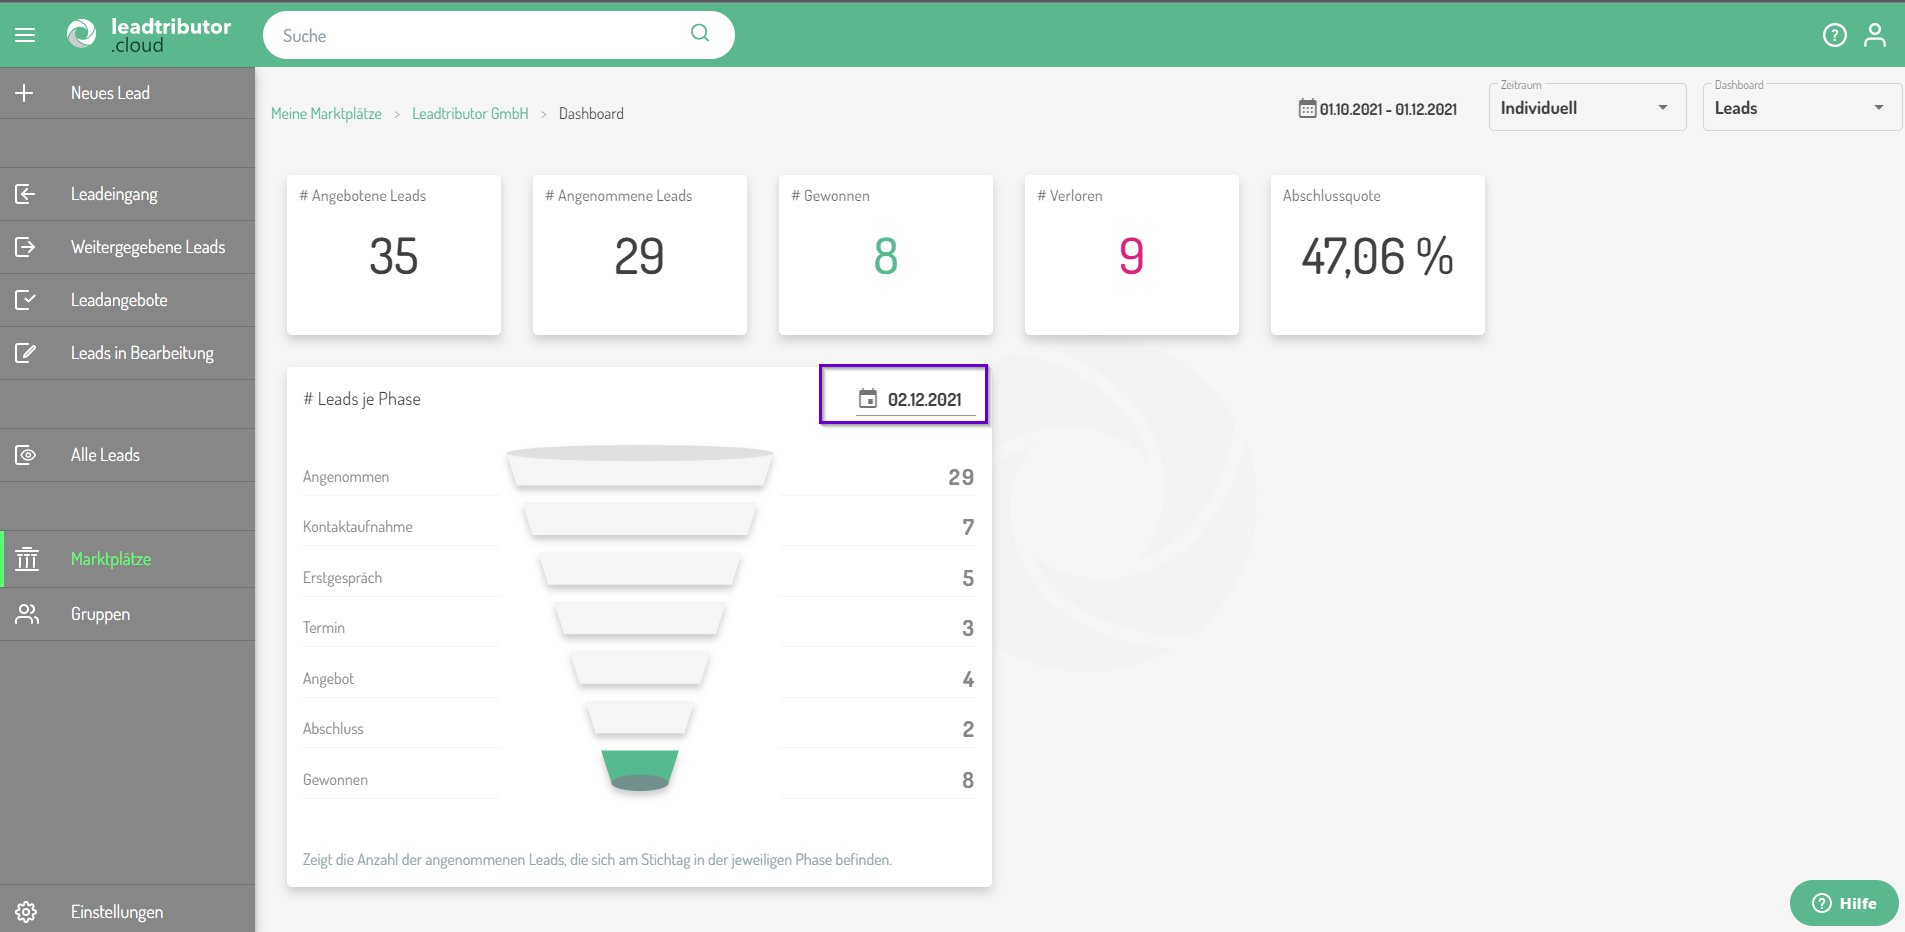
Task: Open Weitergegebene Leads menu item
Action: point(147,247)
